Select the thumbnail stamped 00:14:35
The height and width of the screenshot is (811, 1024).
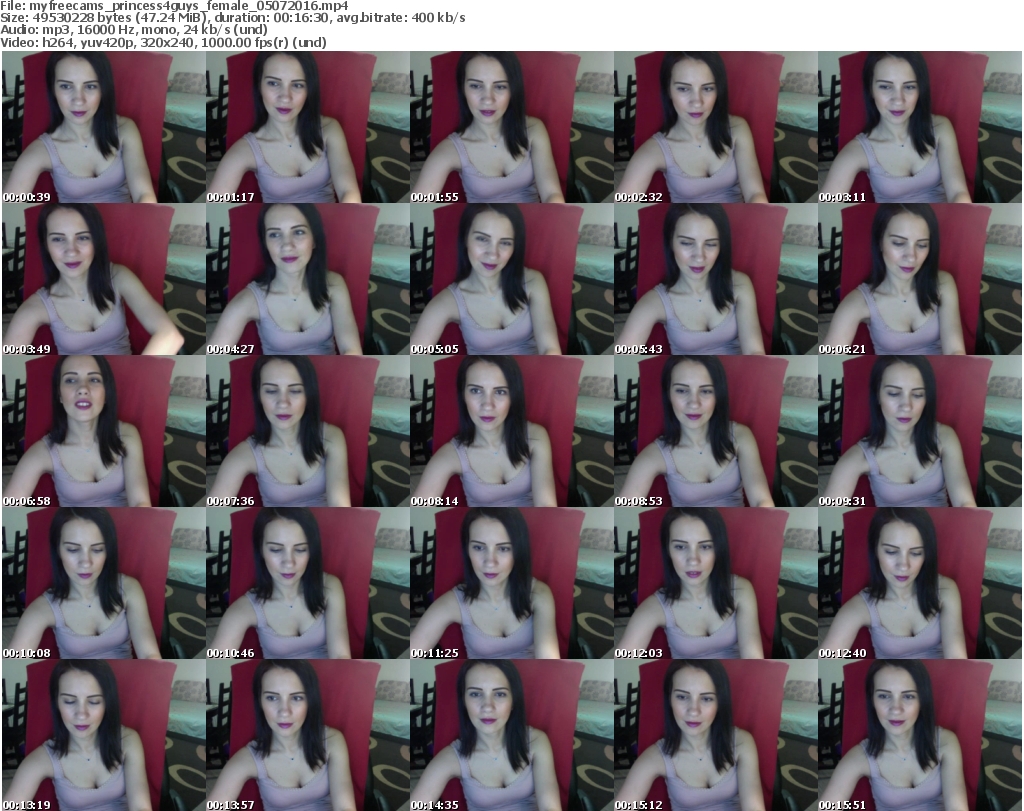[512, 735]
